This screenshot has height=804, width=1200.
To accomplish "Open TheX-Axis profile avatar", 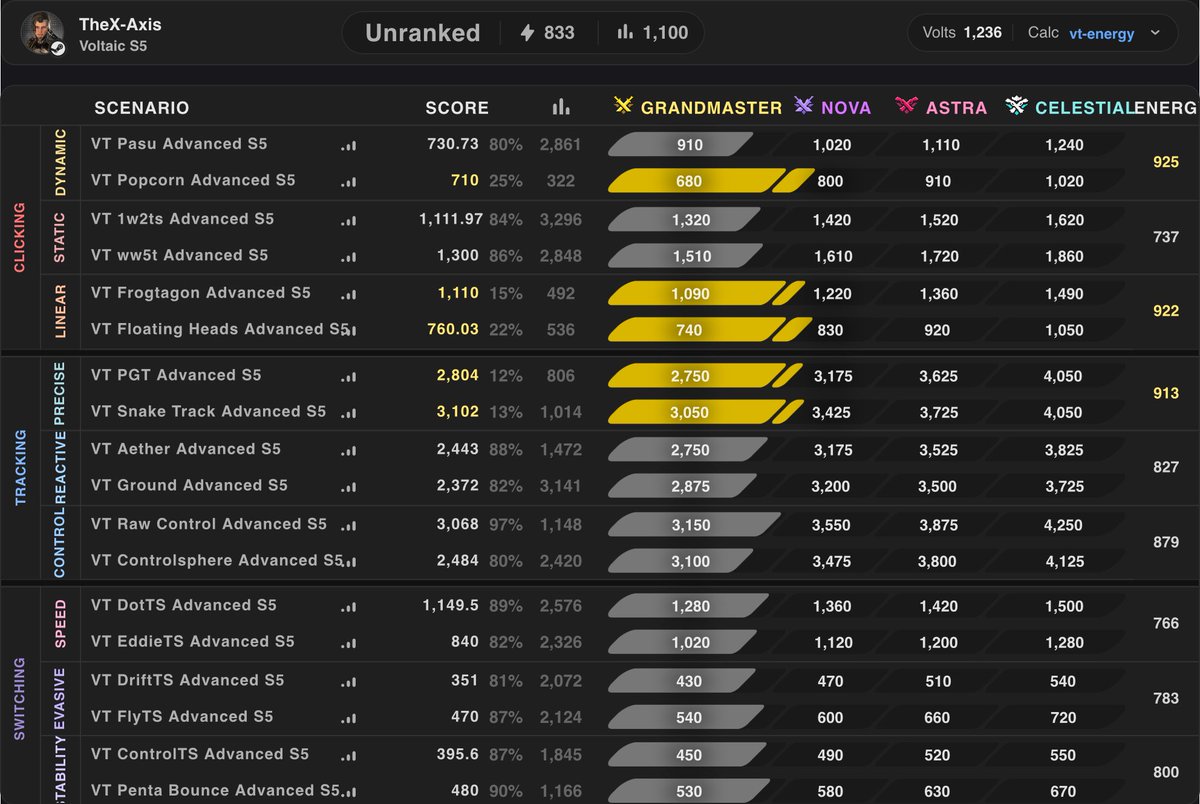I will click(x=42, y=33).
